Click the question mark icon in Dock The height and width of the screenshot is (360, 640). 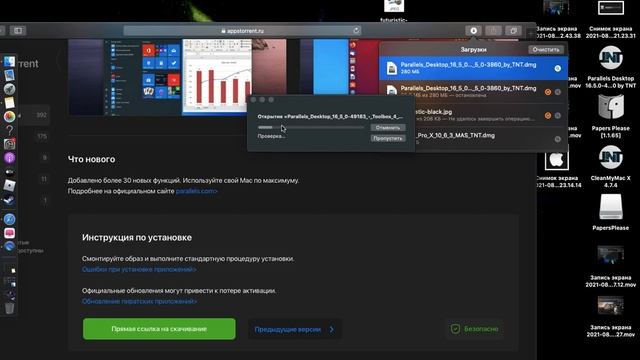9,130
